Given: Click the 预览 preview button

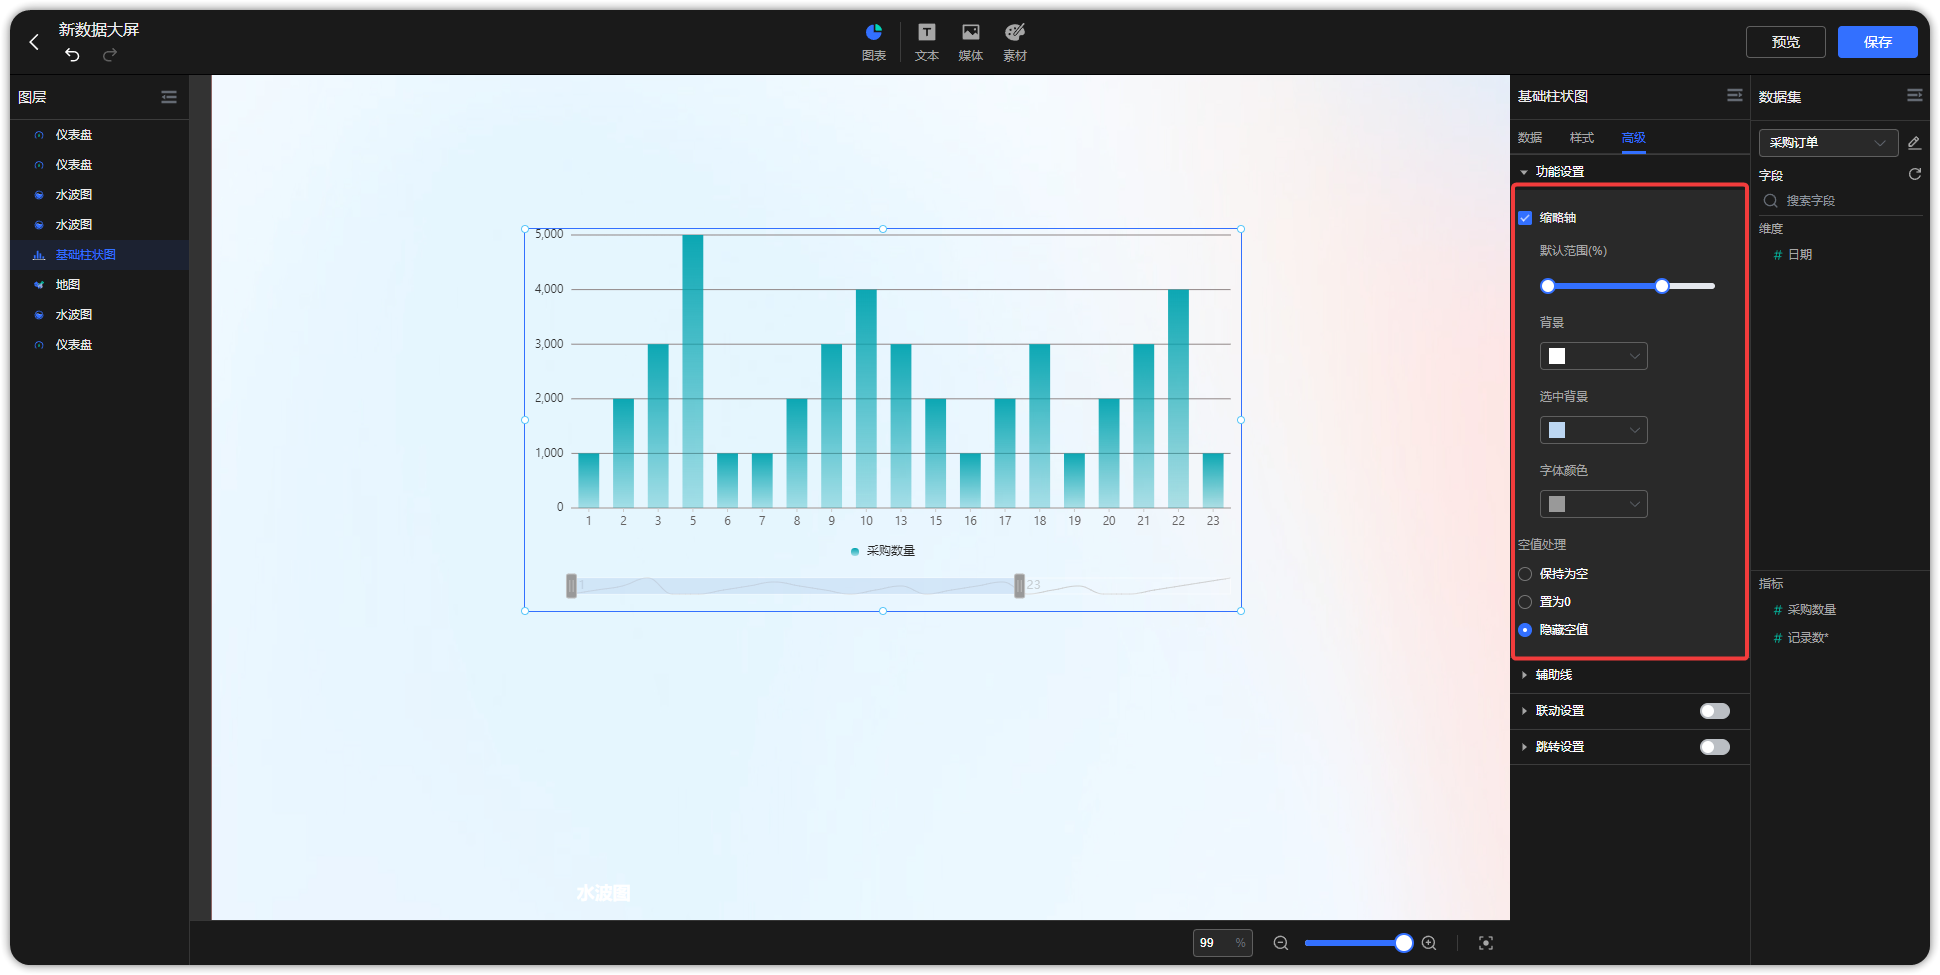Looking at the screenshot, I should [1786, 42].
